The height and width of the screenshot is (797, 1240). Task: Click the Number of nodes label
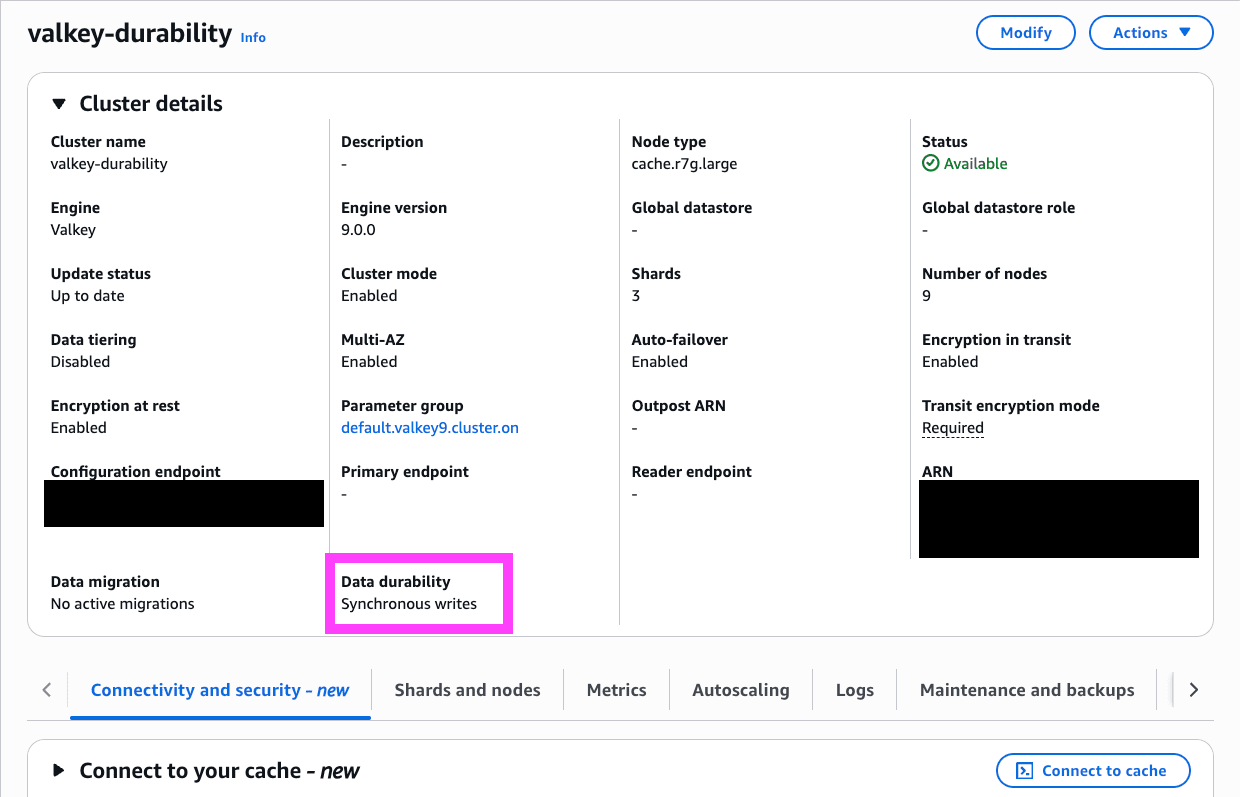(985, 274)
